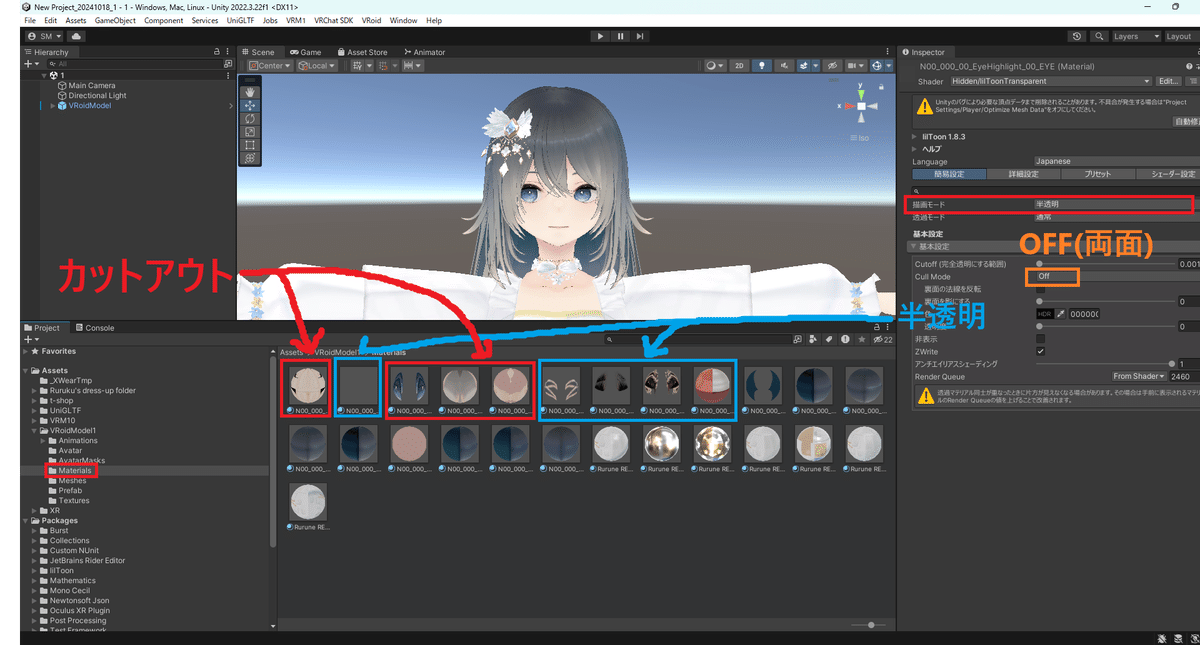
Task: Click the HDR color swatch
Action: point(1045,314)
